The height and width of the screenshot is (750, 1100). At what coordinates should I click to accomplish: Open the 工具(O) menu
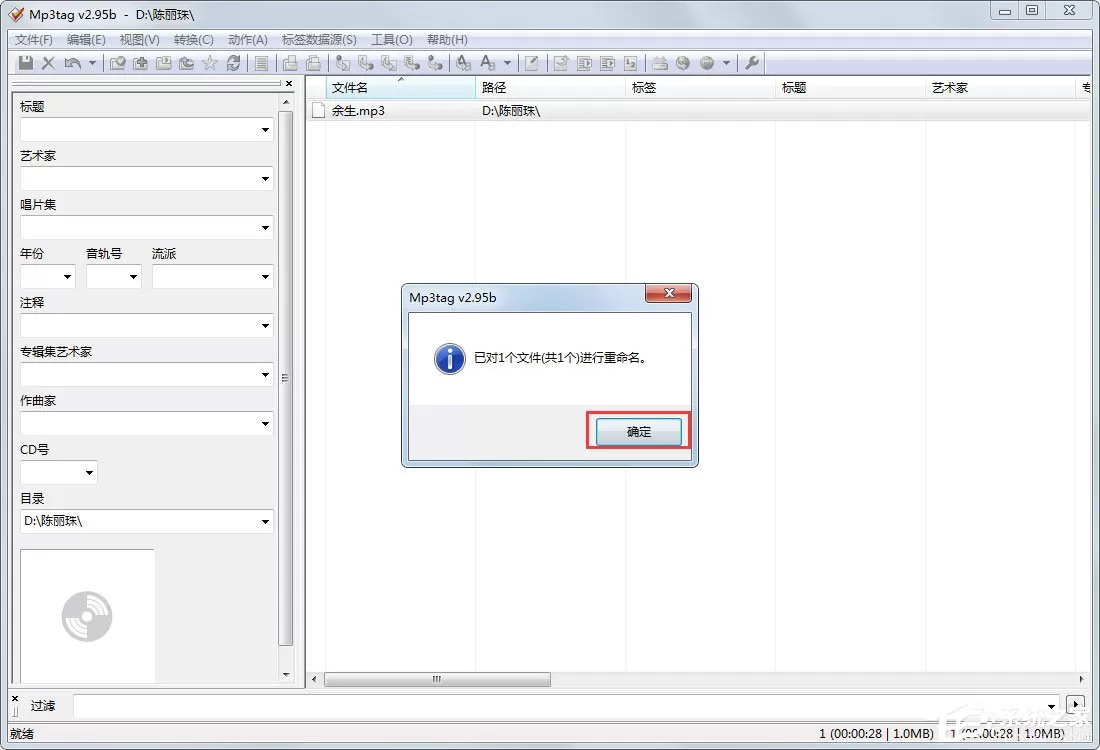[391, 39]
